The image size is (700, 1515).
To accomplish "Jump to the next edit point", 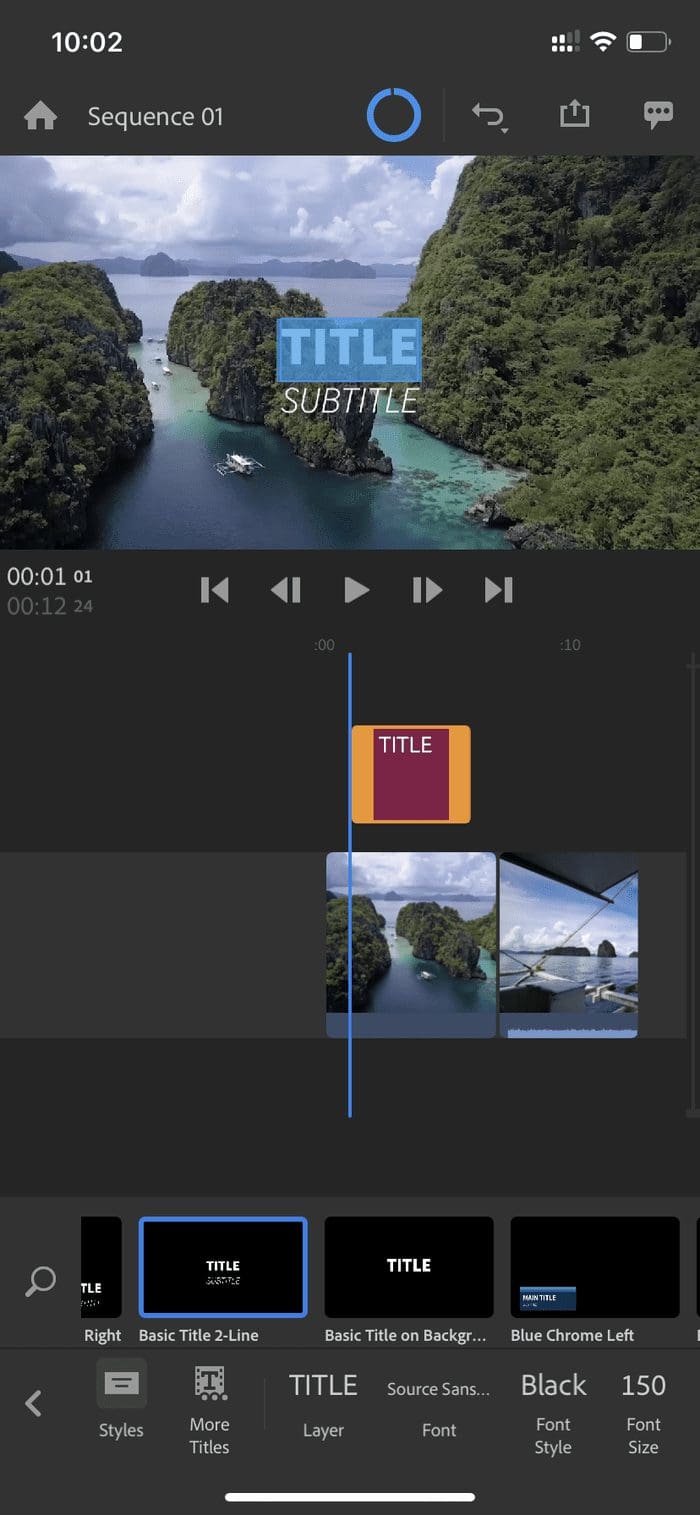I will [x=498, y=590].
